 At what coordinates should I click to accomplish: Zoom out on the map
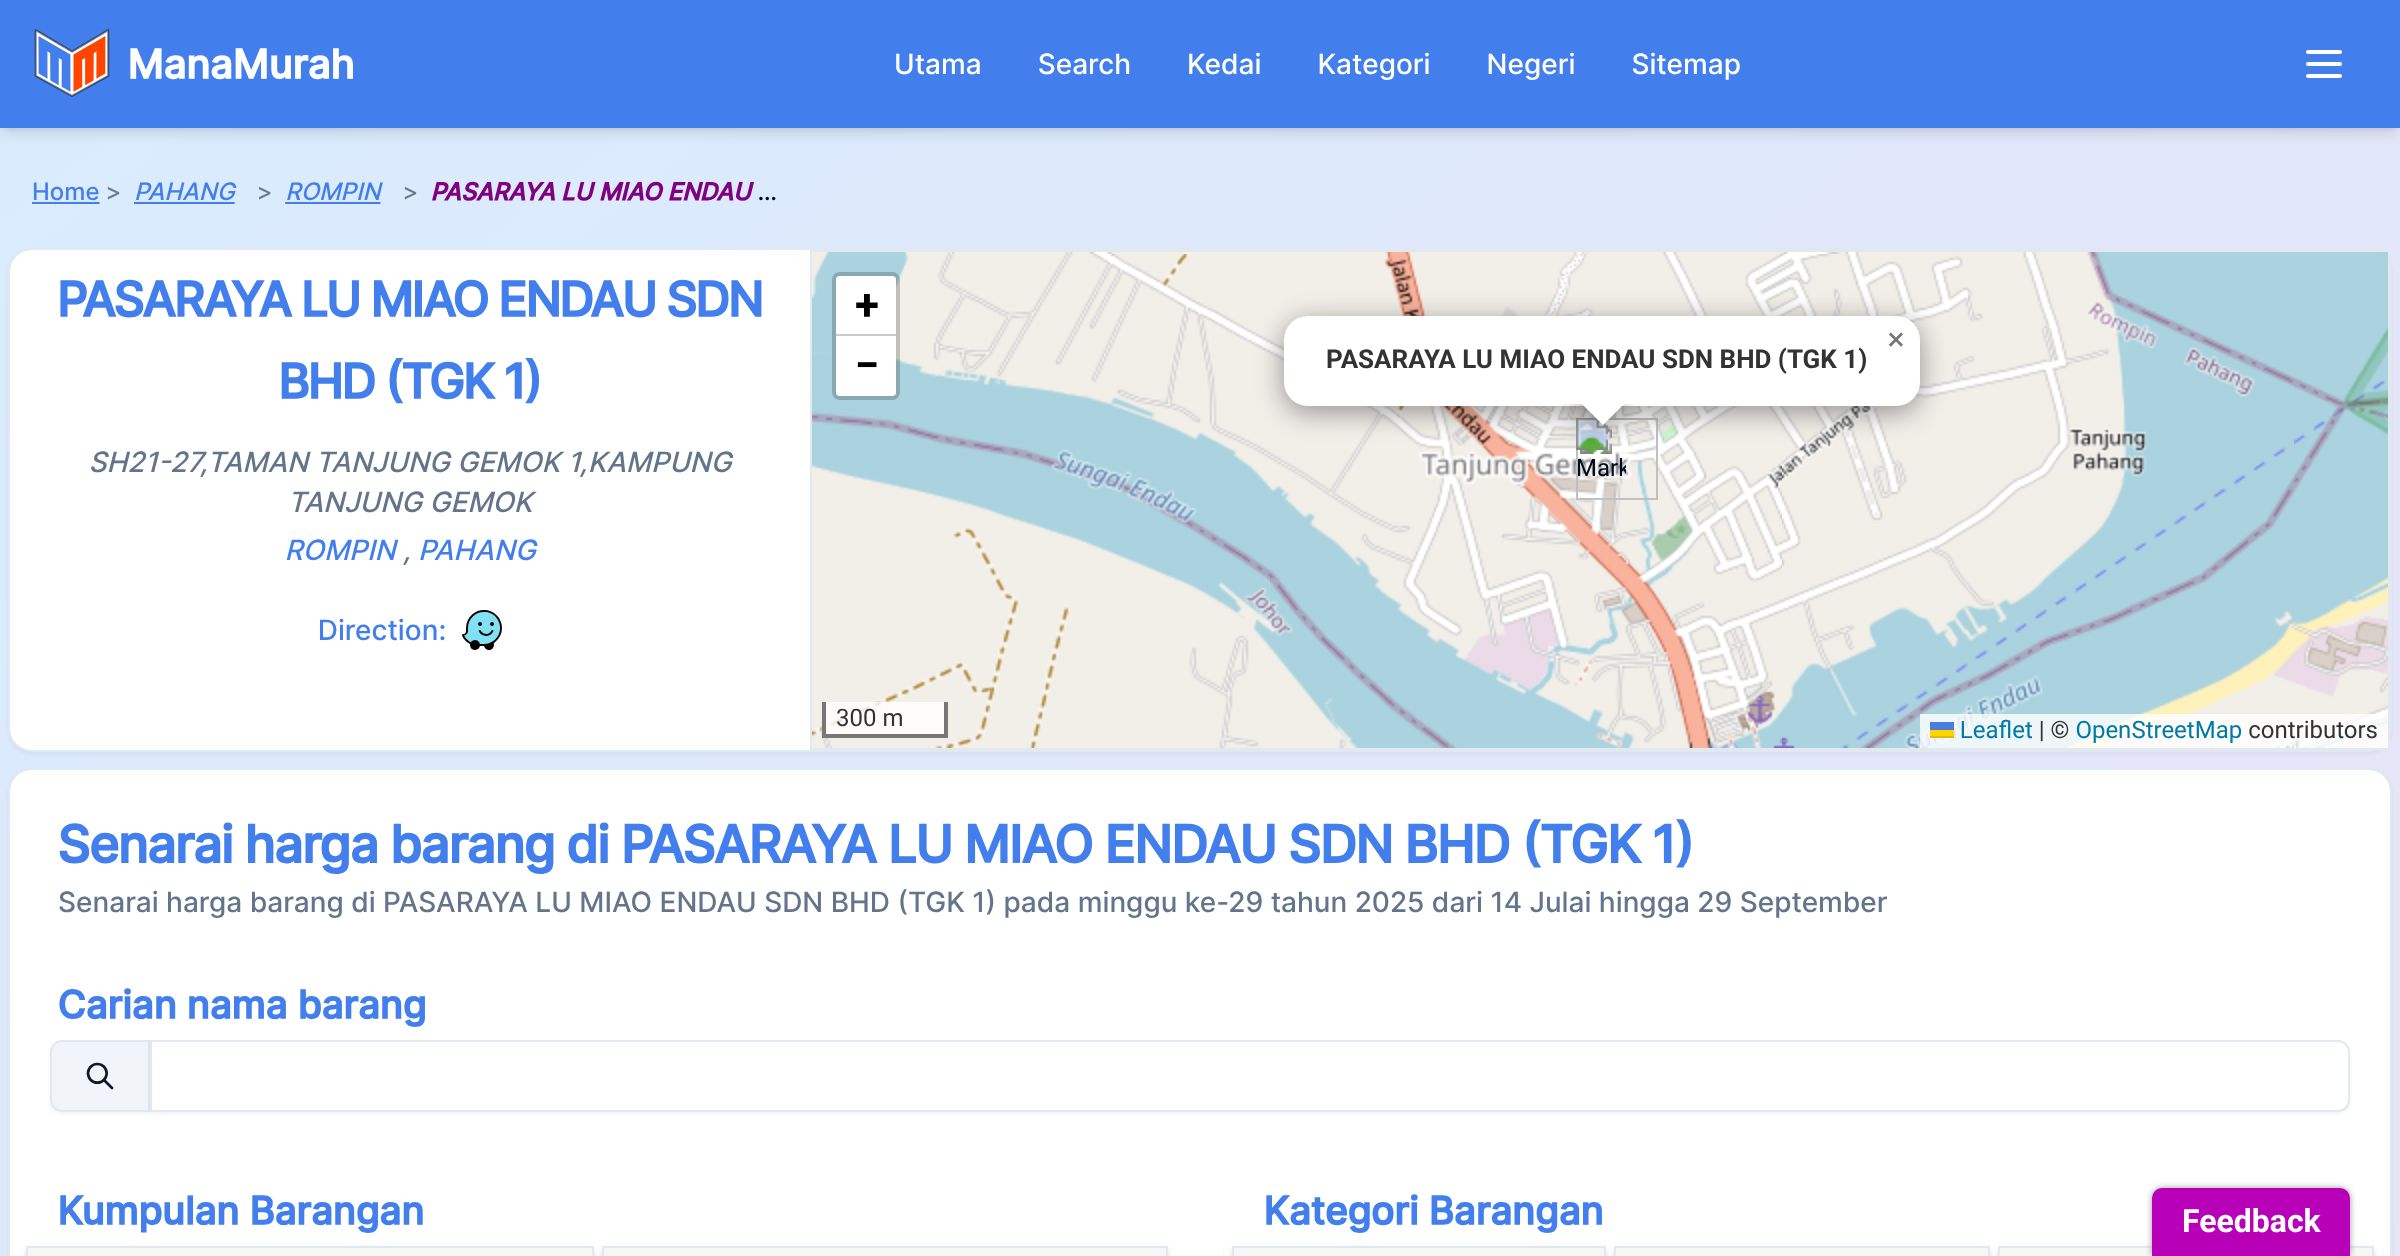[866, 365]
